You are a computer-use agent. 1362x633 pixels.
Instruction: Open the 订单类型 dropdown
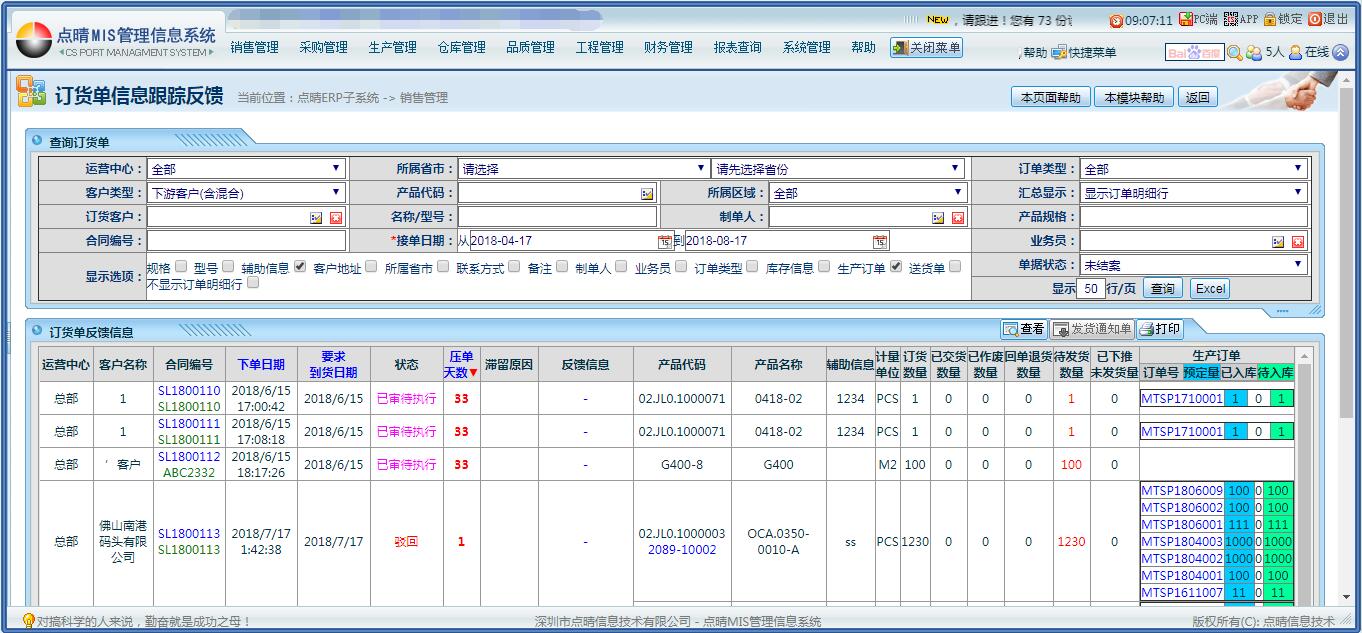pyautogui.click(x=1194, y=169)
